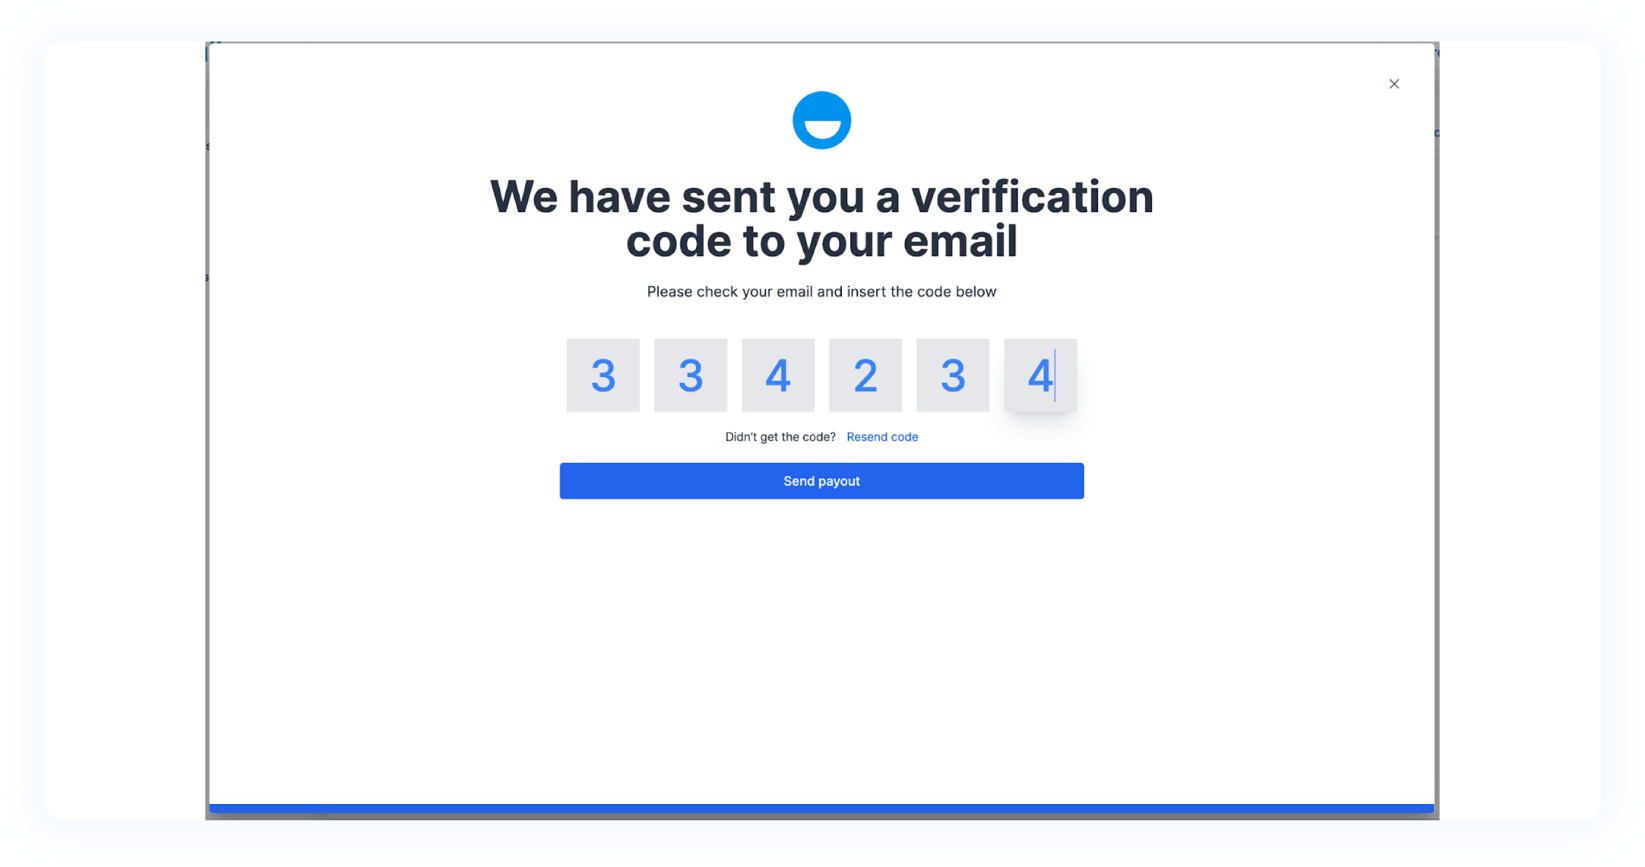The image size is (1645, 867).
Task: Select the fifth code box showing 3
Action: (x=952, y=375)
